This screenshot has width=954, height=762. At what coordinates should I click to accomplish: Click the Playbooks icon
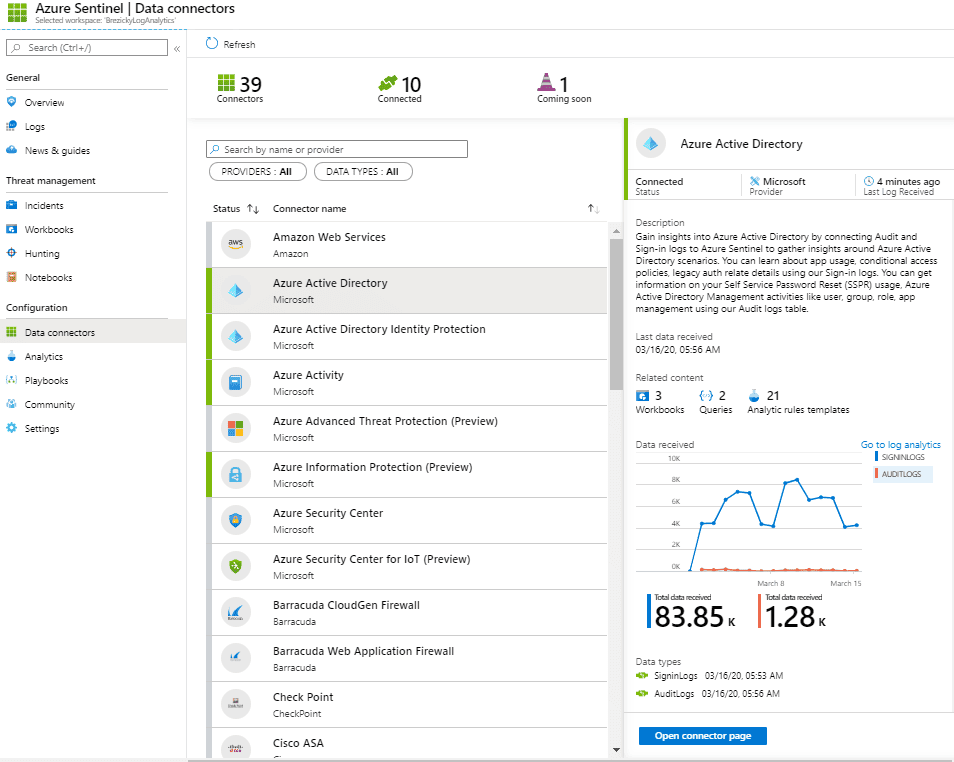[12, 380]
